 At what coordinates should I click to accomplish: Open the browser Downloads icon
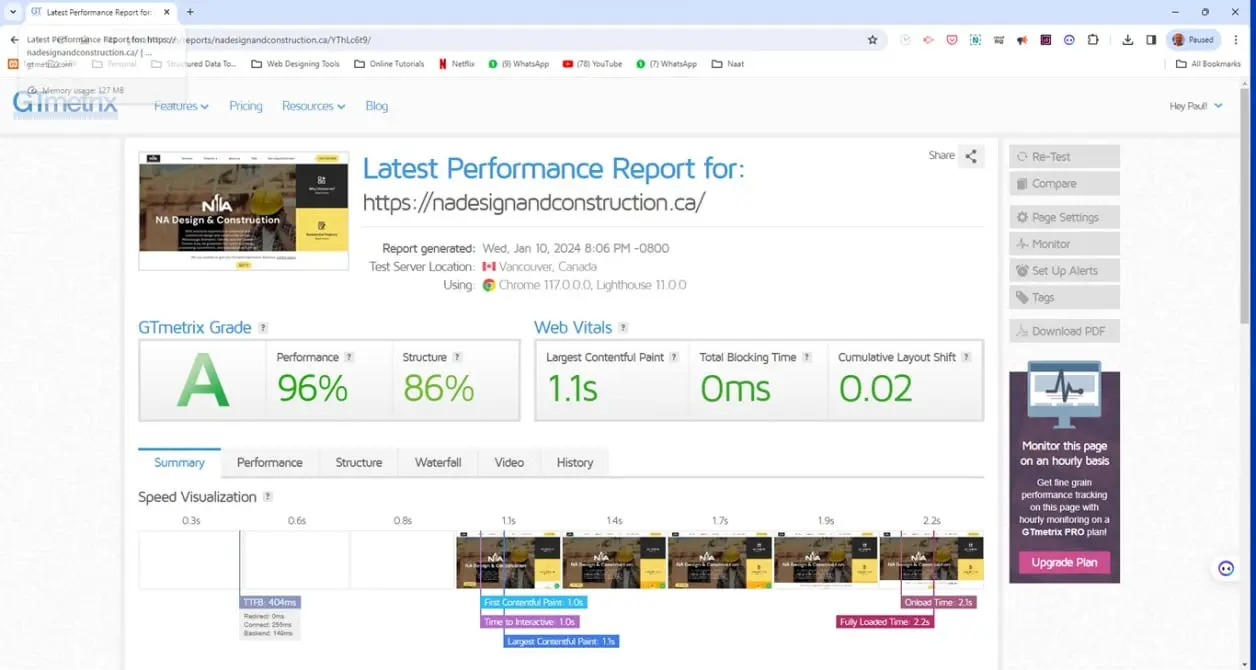(1128, 40)
